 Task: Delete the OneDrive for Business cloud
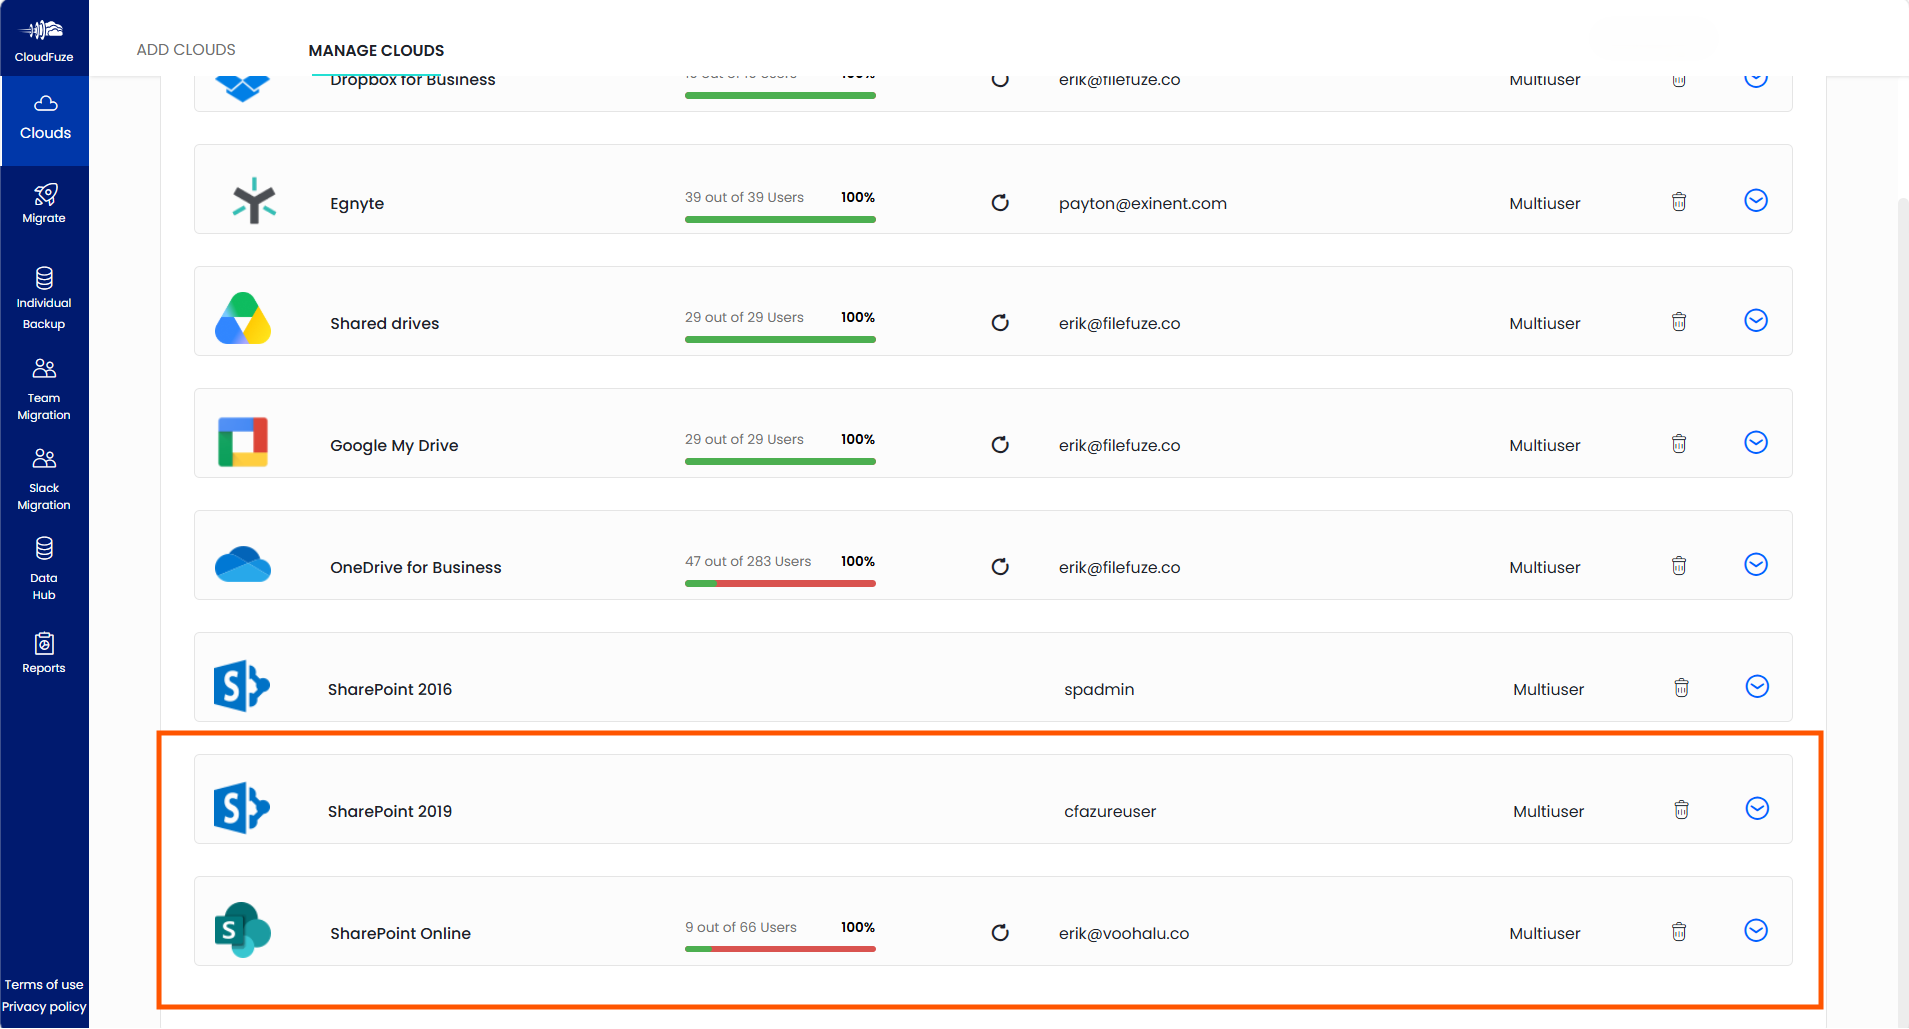pos(1679,566)
